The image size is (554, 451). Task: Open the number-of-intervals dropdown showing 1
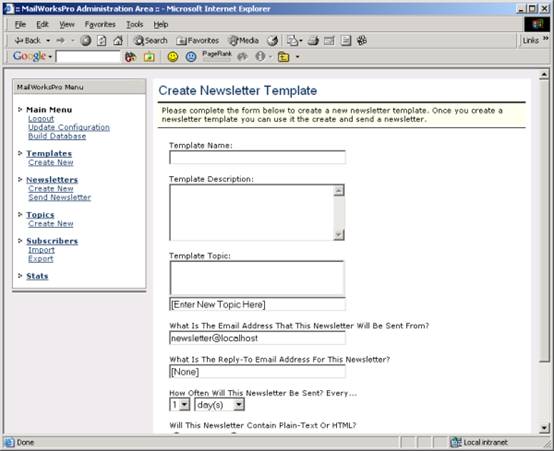pyautogui.click(x=179, y=405)
